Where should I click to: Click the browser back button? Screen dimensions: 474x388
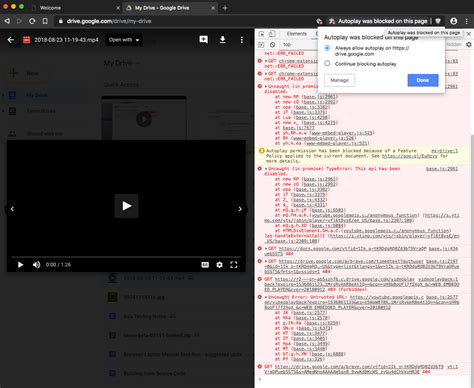7,21
